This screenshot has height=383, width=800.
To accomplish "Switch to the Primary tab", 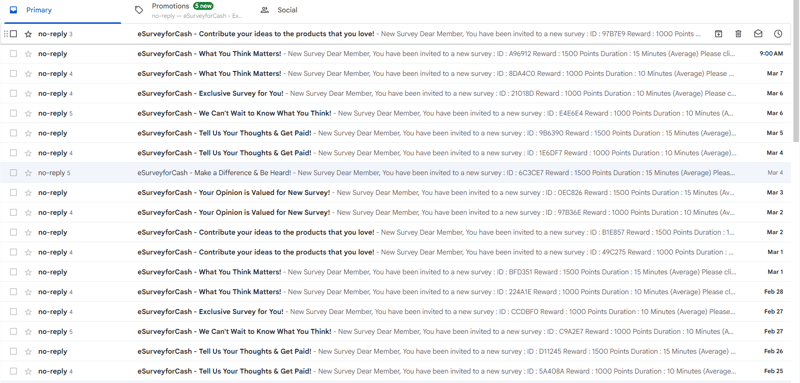I will tap(61, 10).
